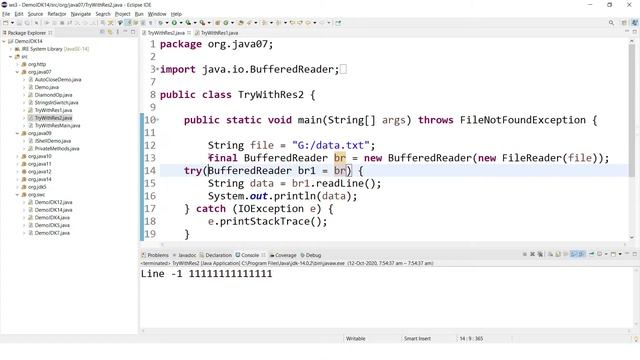This screenshot has width=640, height=360.
Task: Toggle Scroll Lock in Console toolbar
Action: tap(558, 254)
